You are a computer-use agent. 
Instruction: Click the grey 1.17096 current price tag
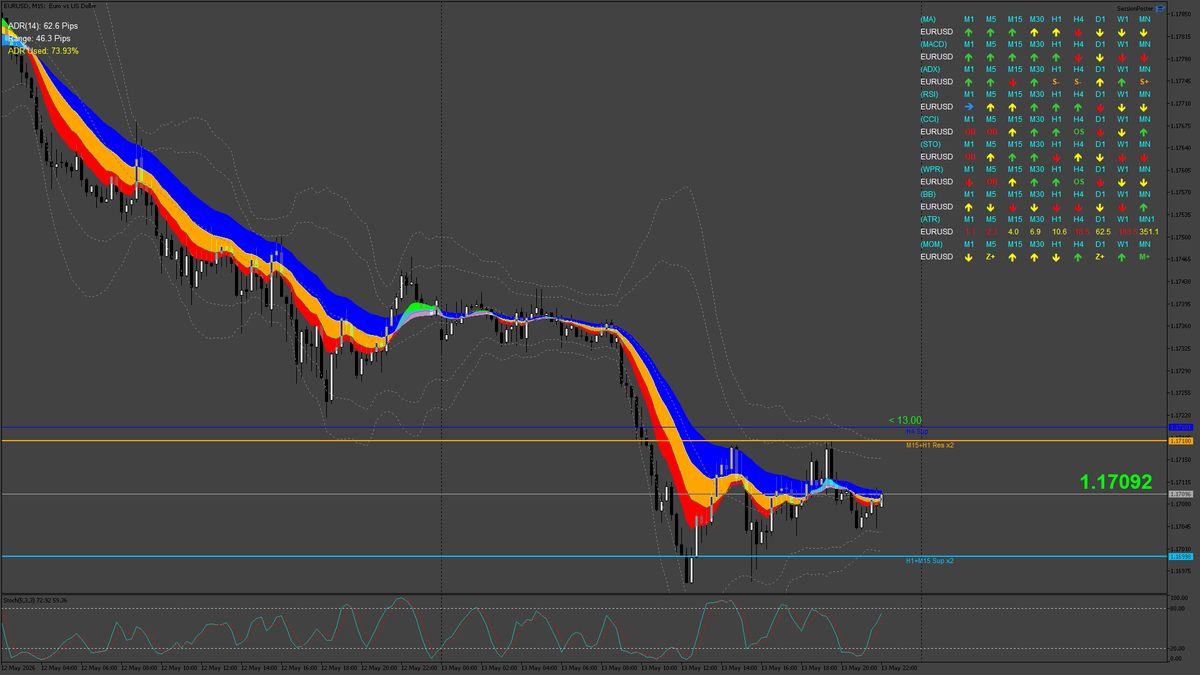point(1181,494)
